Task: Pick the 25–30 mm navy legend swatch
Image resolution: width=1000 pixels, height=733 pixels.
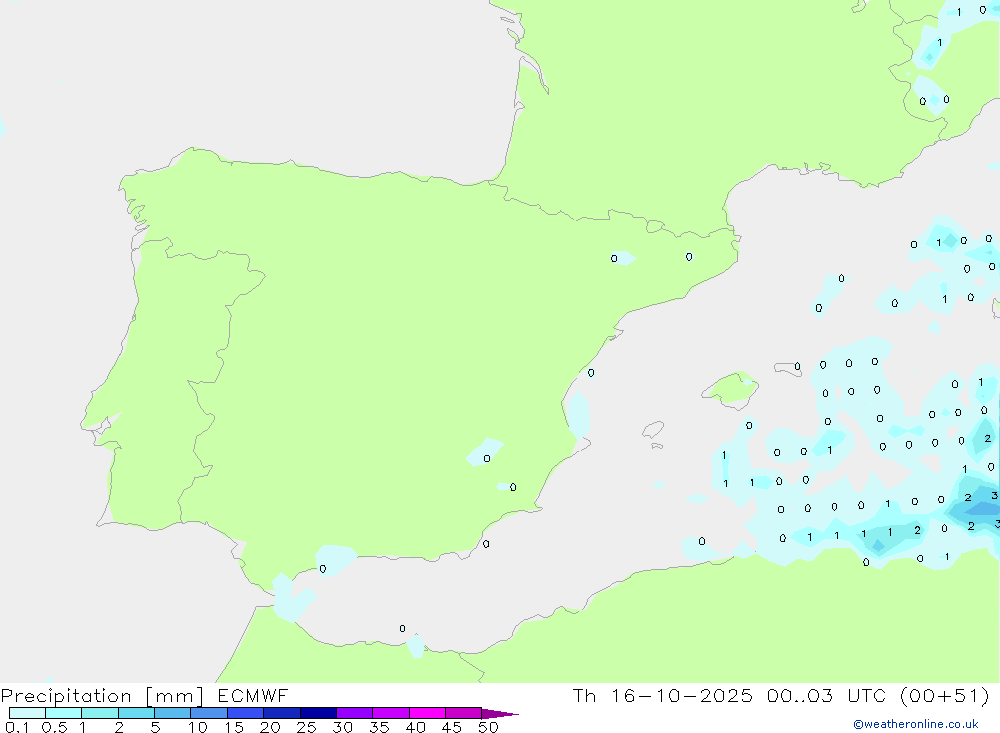Action: pos(318,713)
